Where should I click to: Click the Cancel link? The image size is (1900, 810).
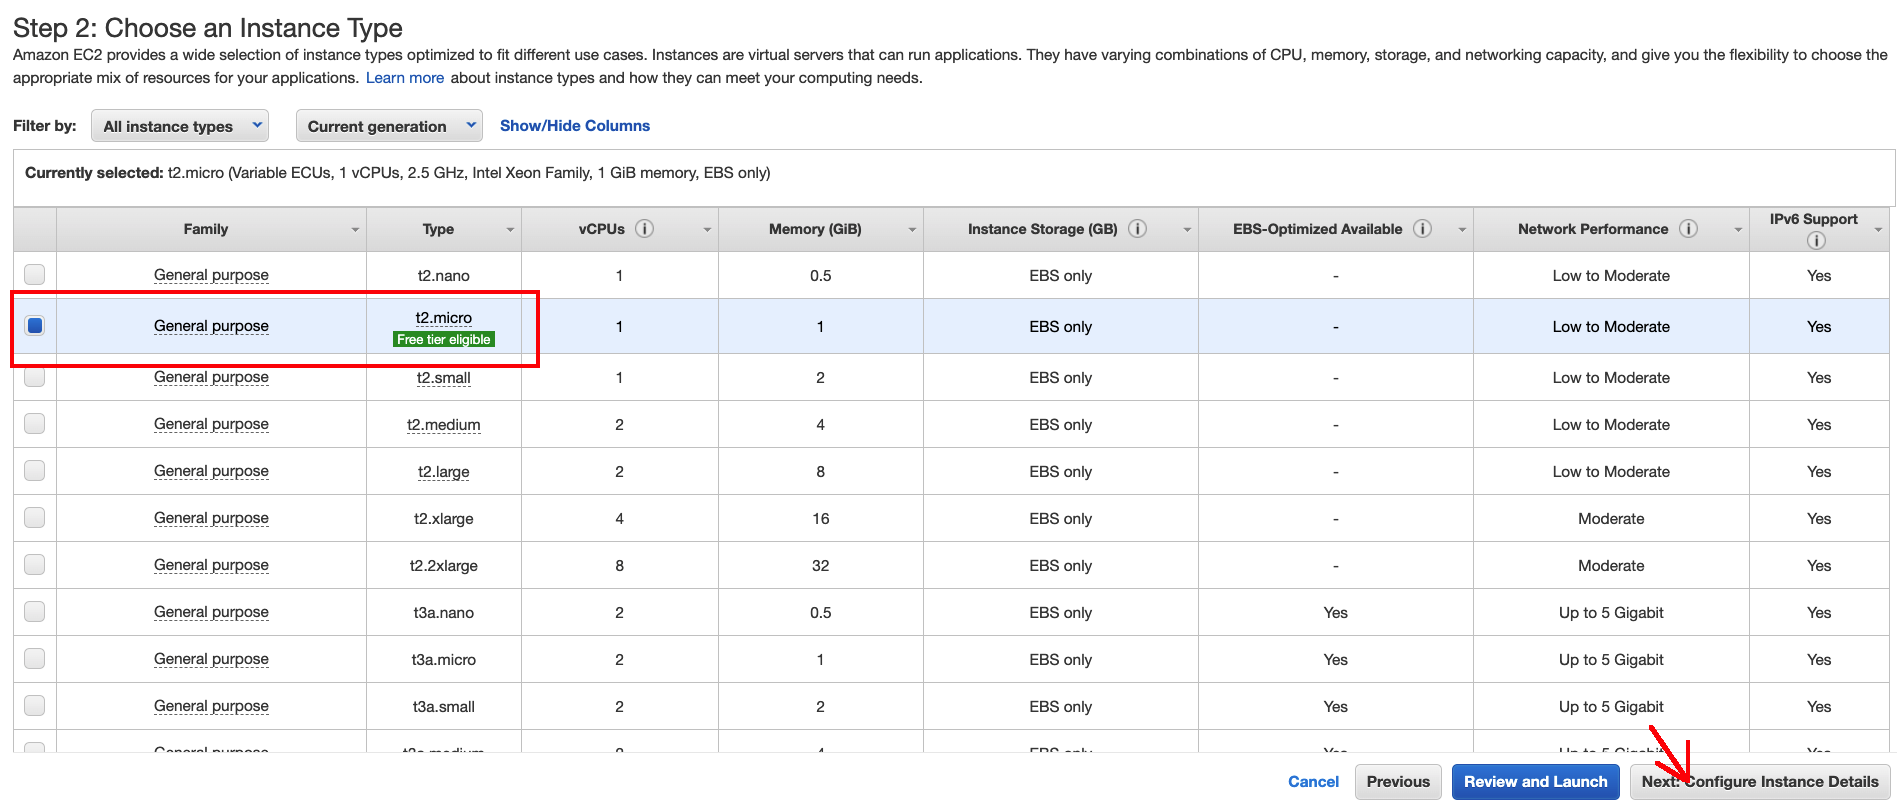tap(1313, 782)
